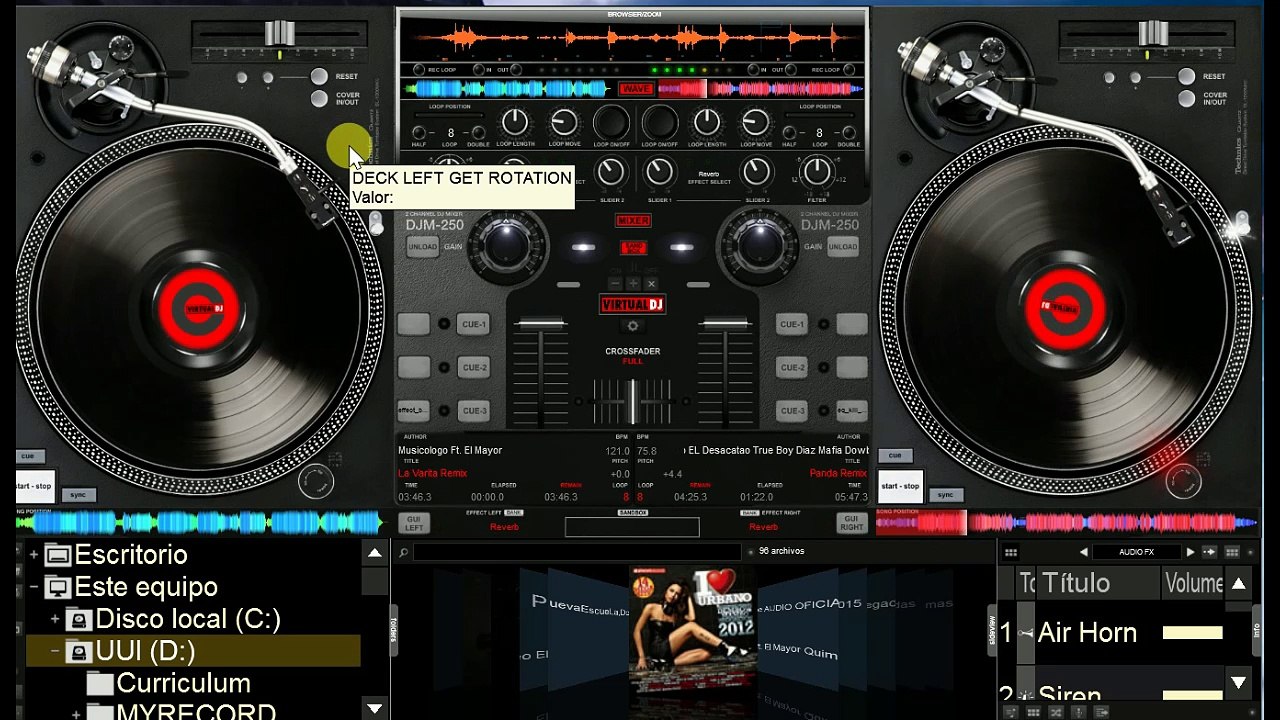The image size is (1280, 720).
Task: Click the plus button under SANDBOX
Action: 632,284
